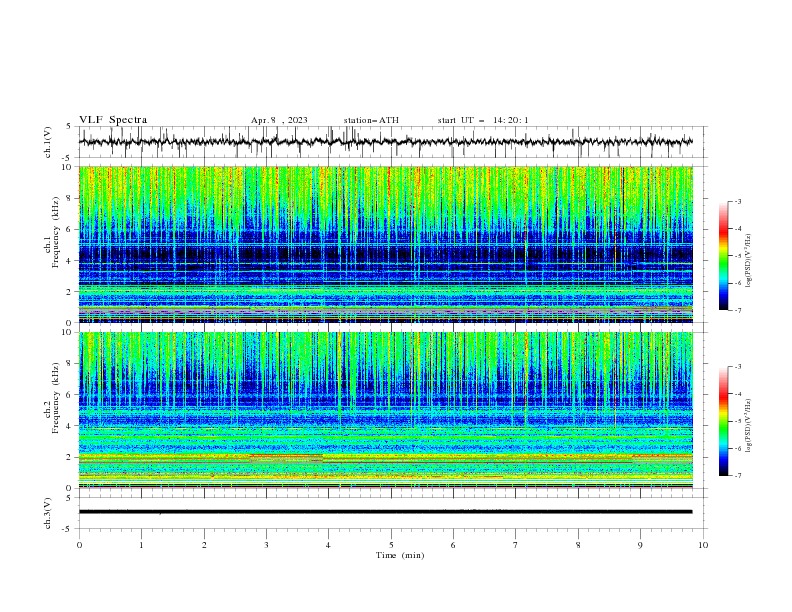Viewport: 792px width, 612px height.
Task: Click the time axis tick label "9"
Action: tap(640, 545)
